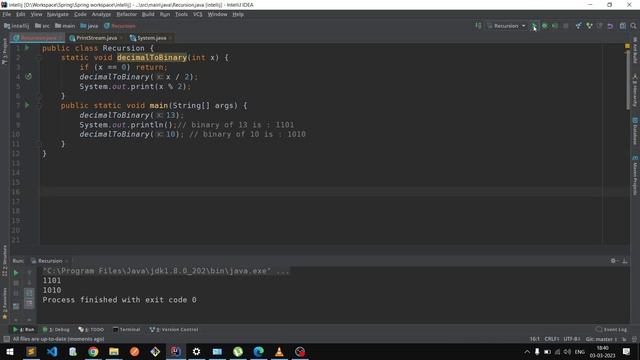Click VCS Commit icon in toolbar

(x=589, y=26)
